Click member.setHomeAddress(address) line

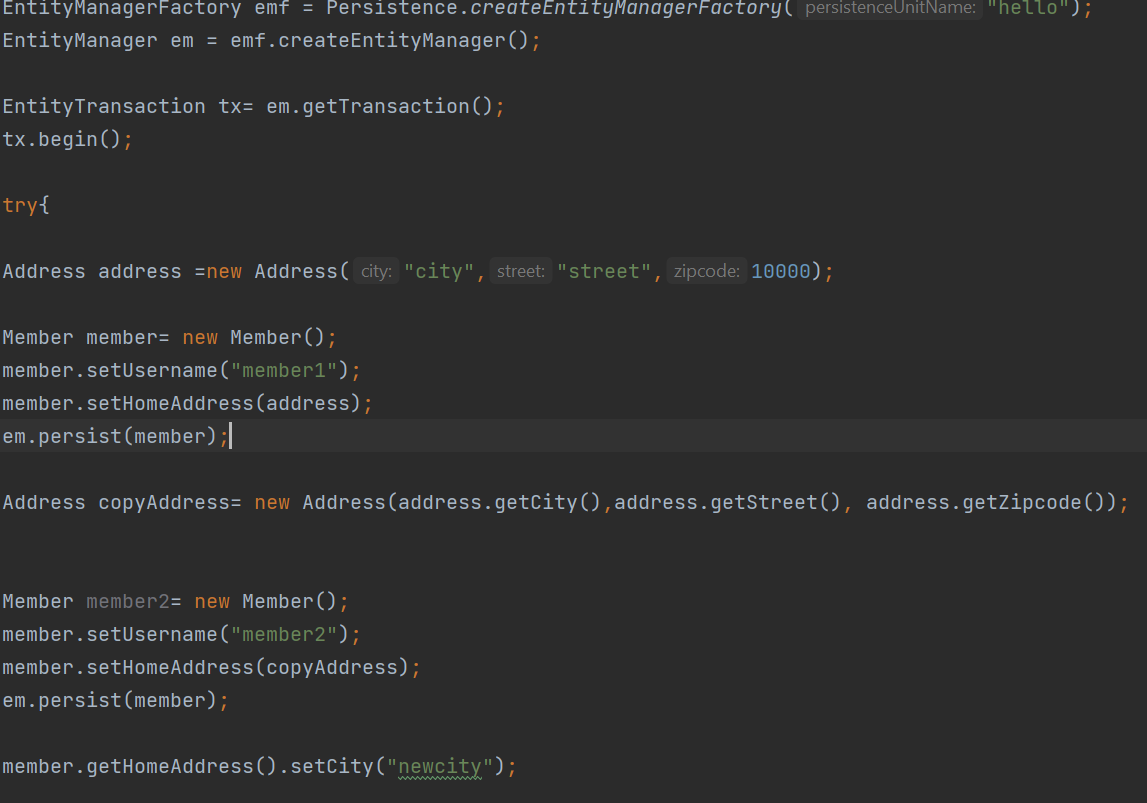(187, 404)
